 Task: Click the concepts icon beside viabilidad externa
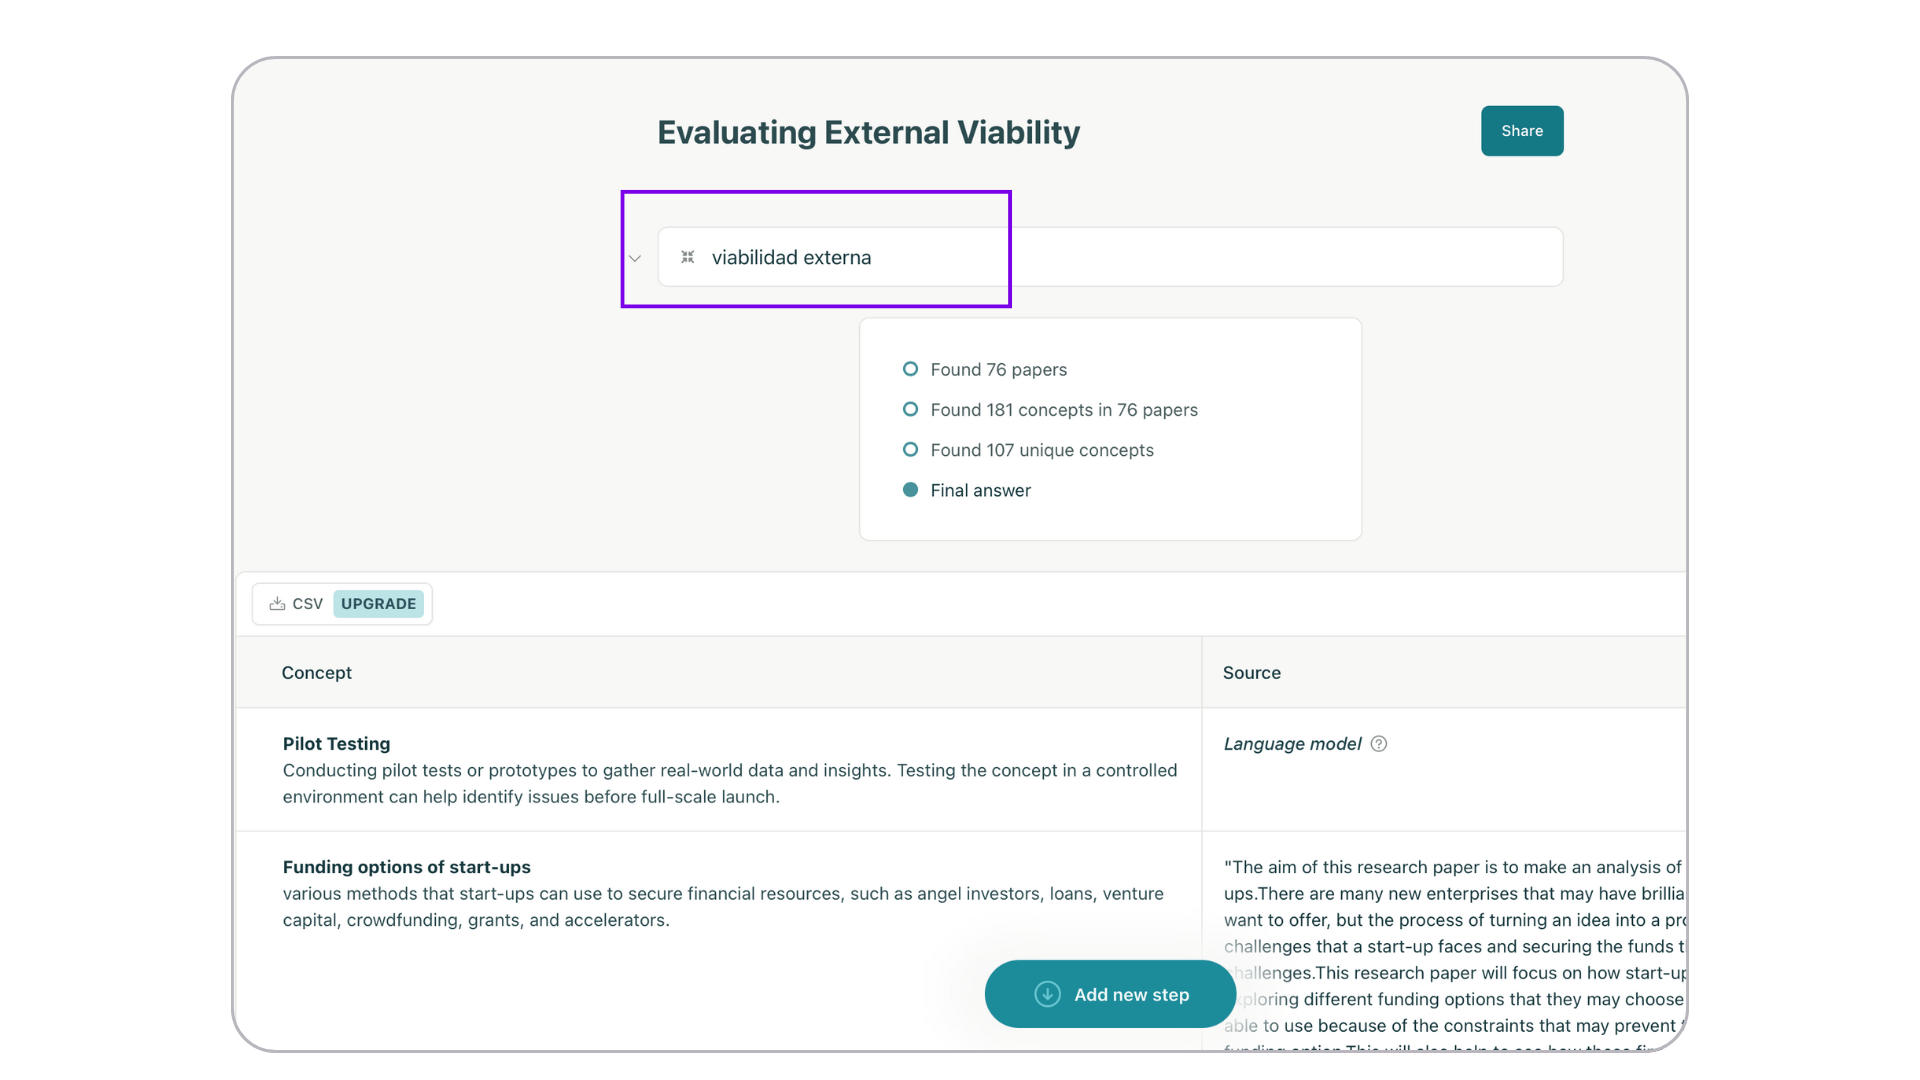point(688,257)
